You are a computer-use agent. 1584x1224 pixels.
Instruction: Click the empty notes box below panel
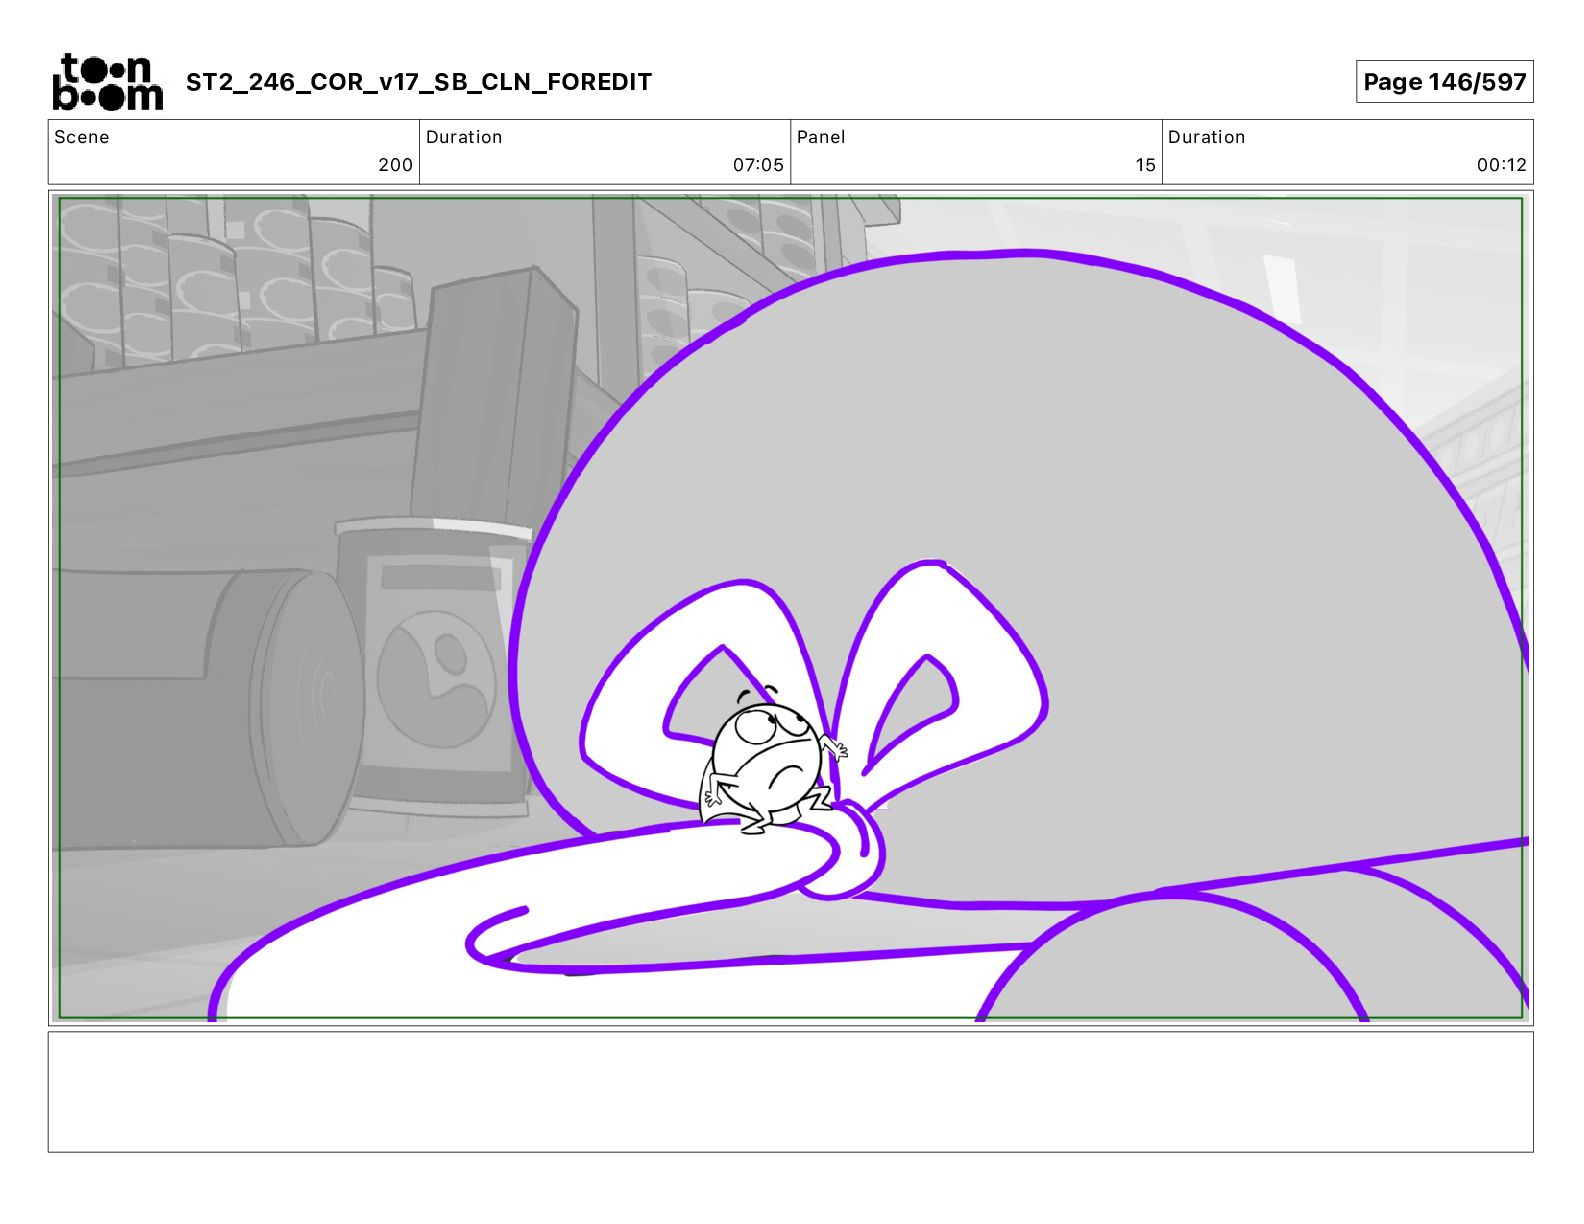(x=790, y=1092)
